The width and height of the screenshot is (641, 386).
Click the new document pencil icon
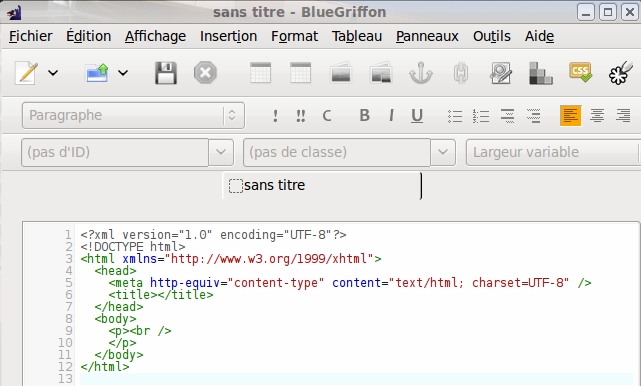(27, 73)
